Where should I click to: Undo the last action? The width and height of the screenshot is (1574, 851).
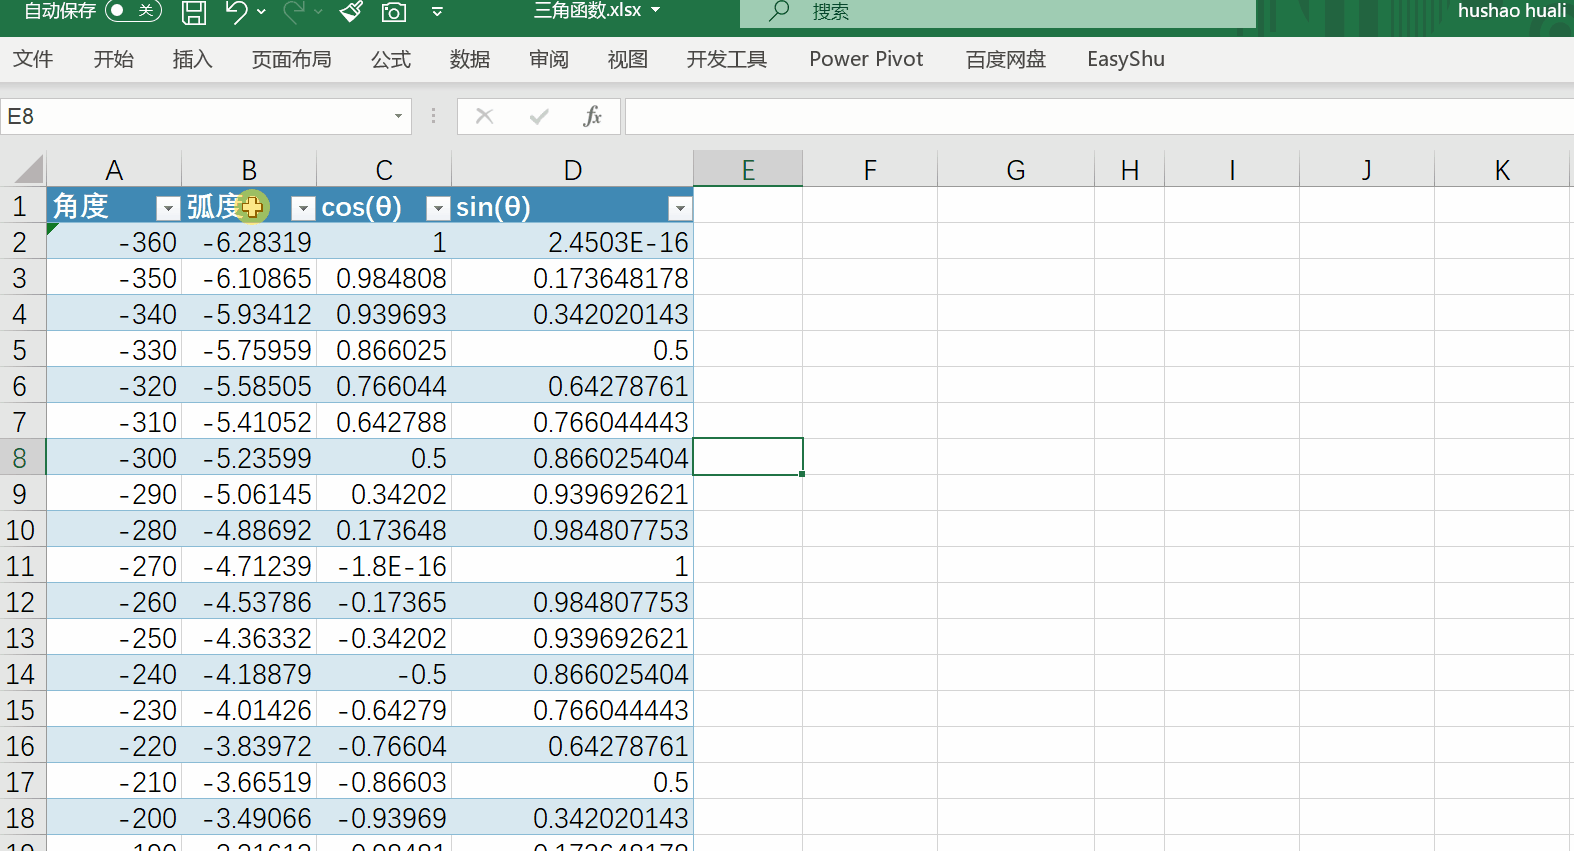point(236,12)
